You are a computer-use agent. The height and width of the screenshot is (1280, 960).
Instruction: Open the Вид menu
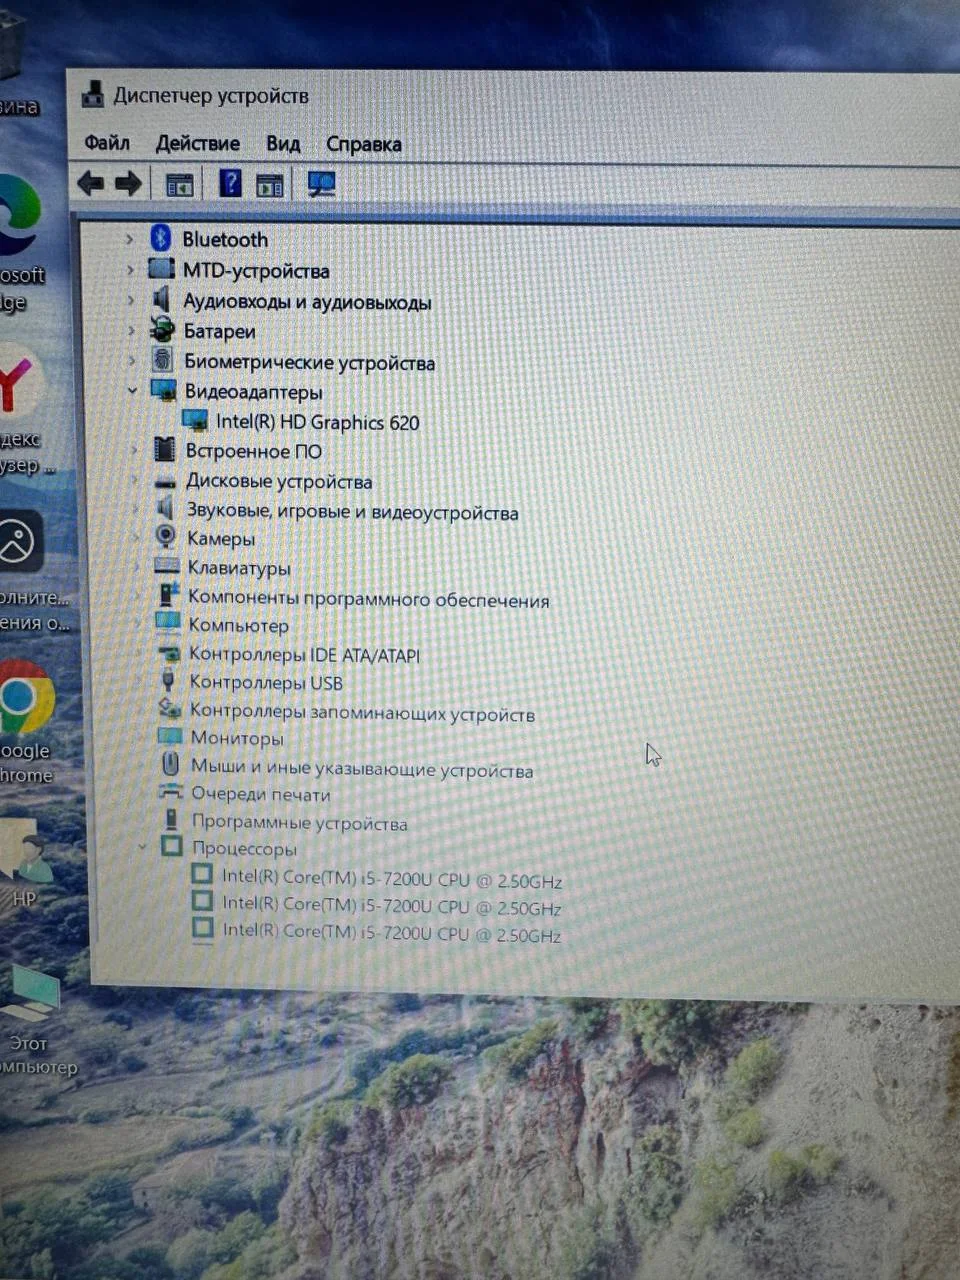point(283,143)
